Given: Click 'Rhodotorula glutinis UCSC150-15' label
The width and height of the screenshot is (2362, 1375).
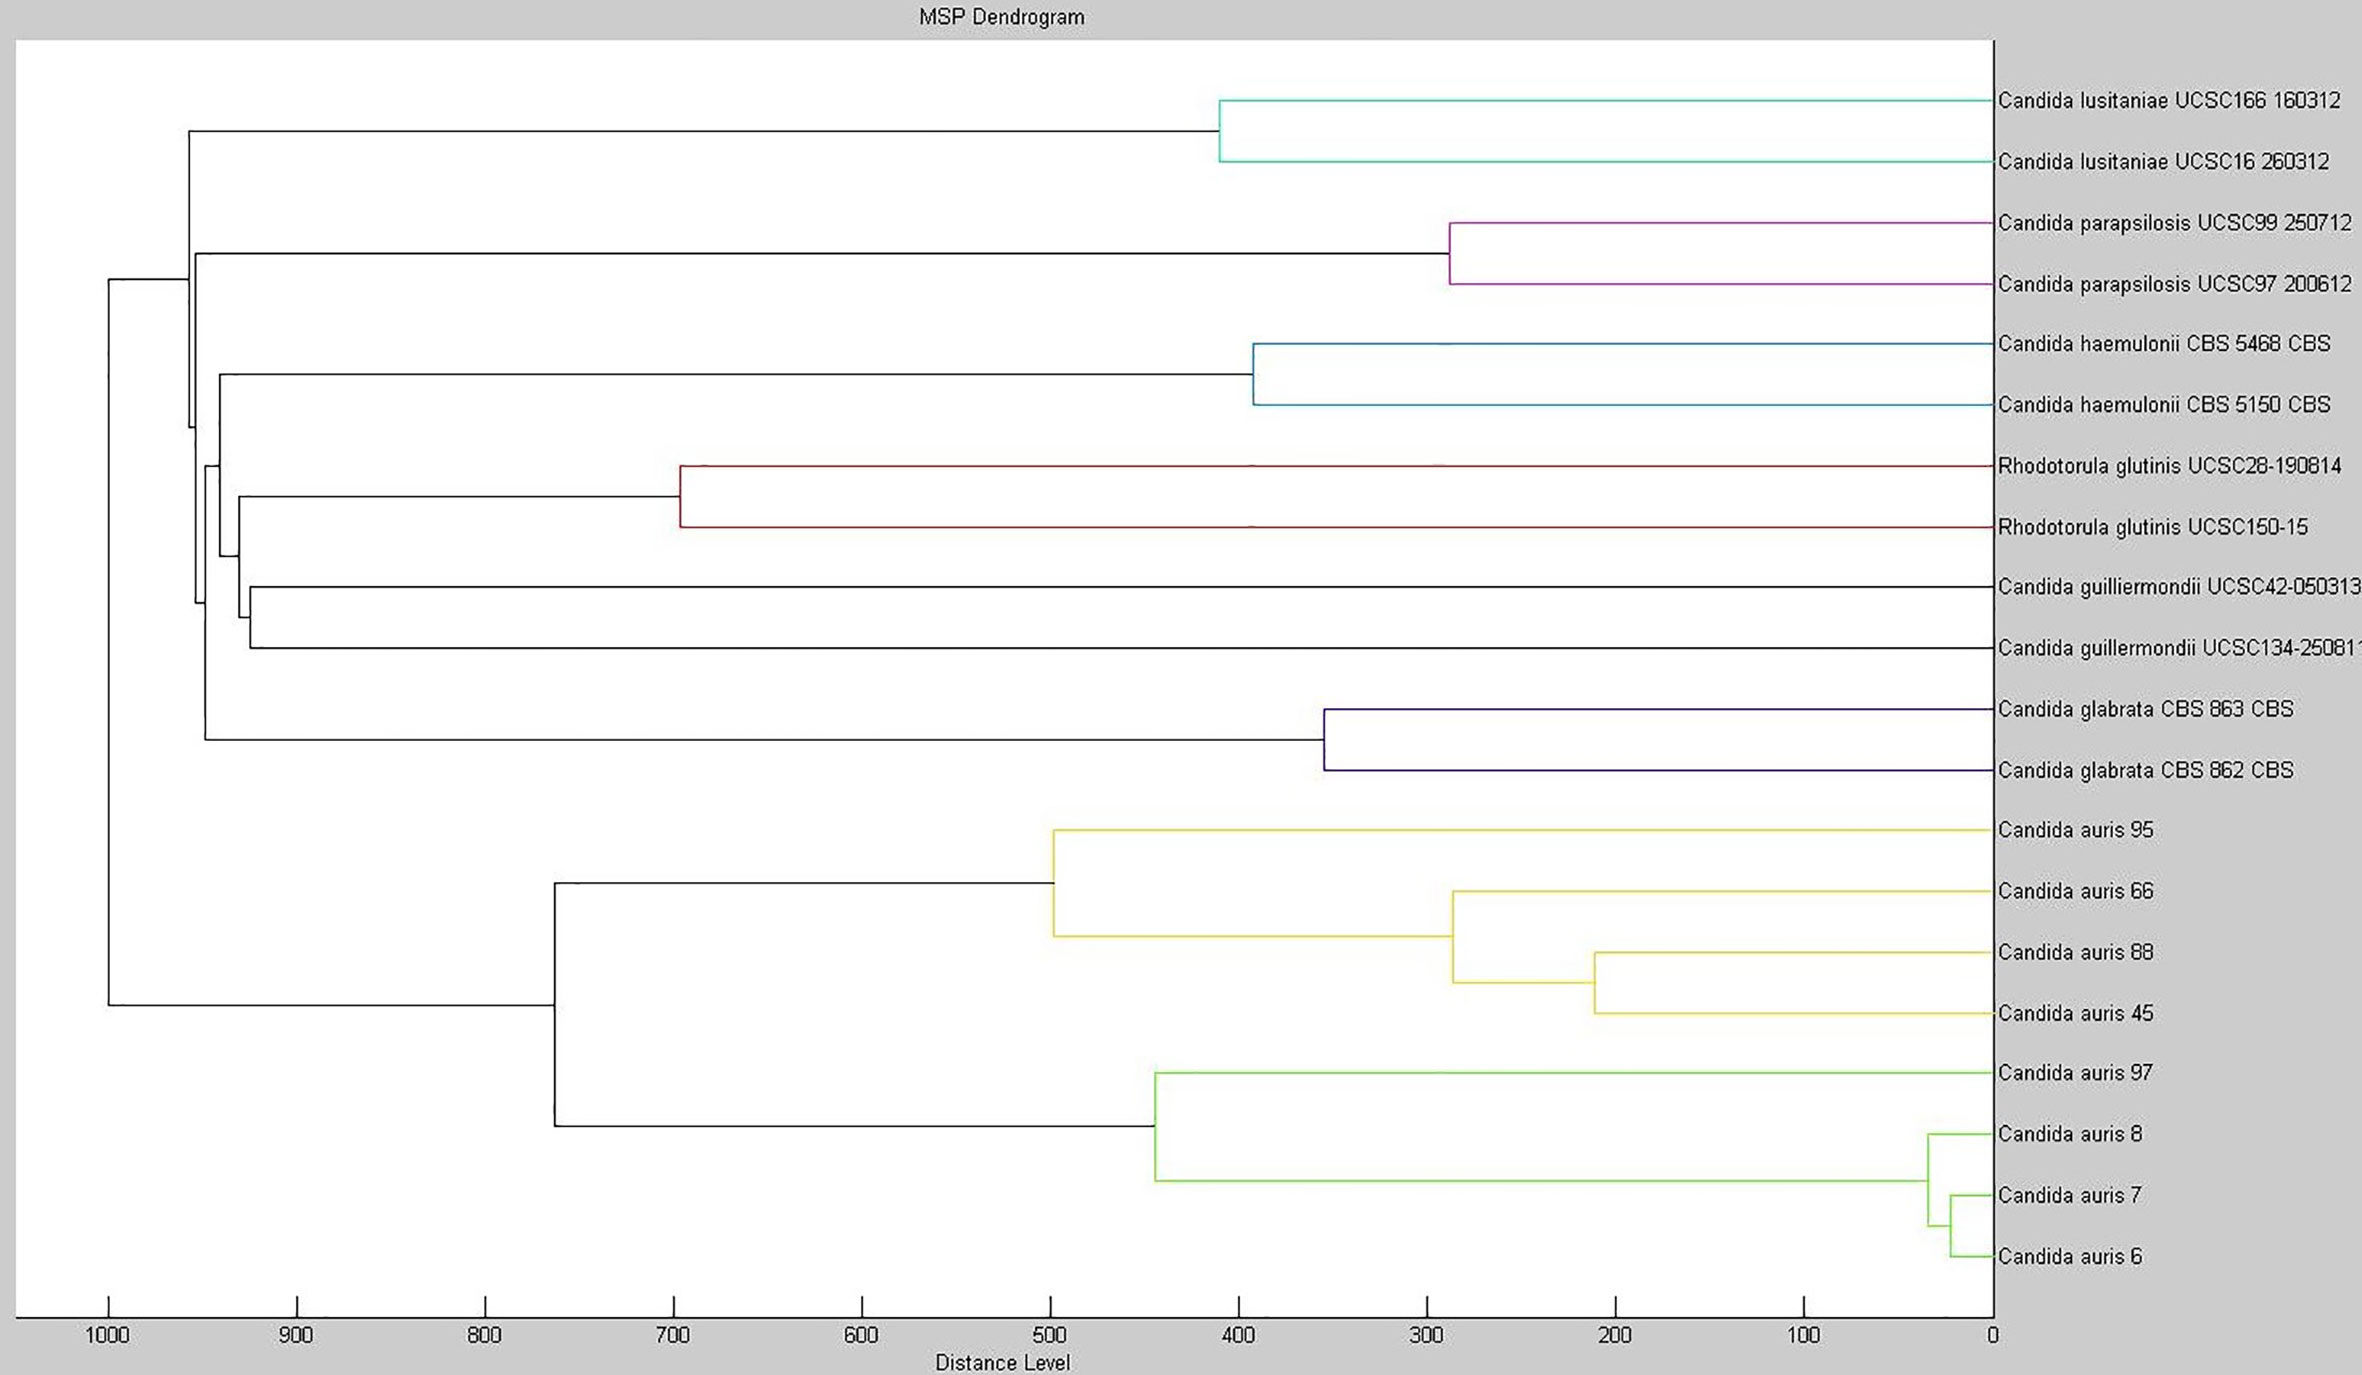Looking at the screenshot, I should pos(2152,527).
